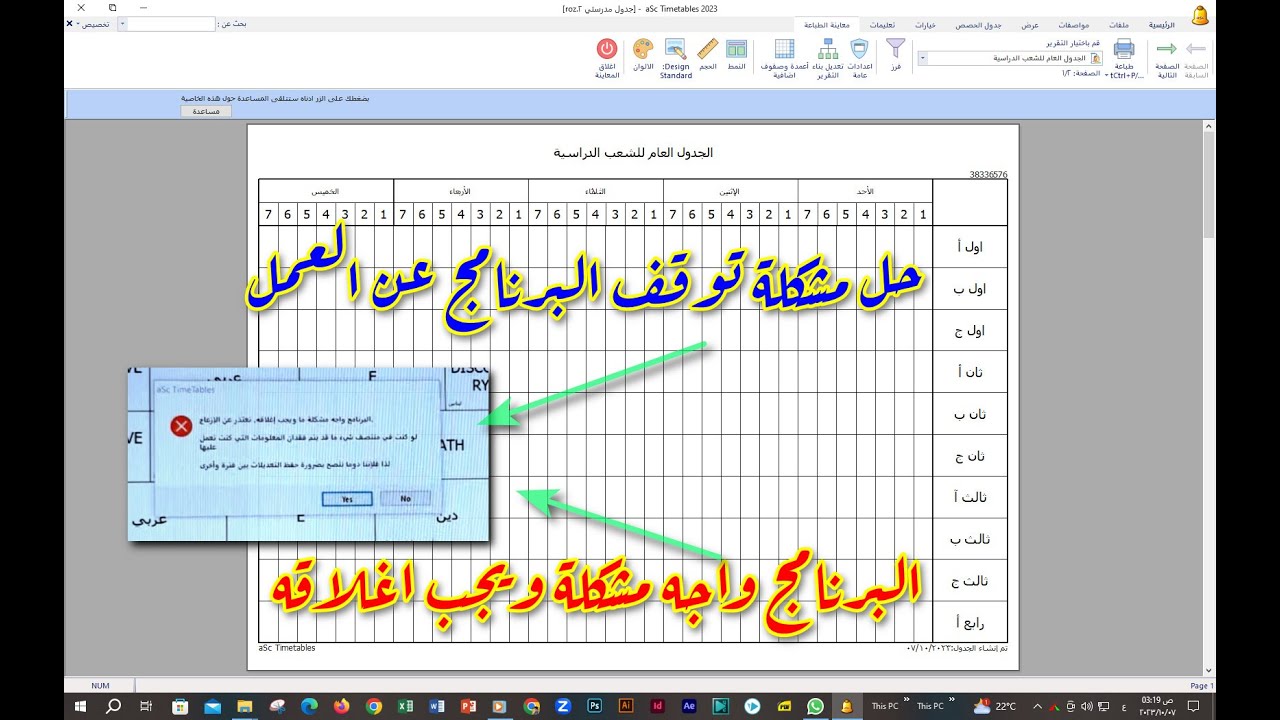The height and width of the screenshot is (720, 1280).
Task: Click the الإثنين day header
Action: tap(730, 190)
